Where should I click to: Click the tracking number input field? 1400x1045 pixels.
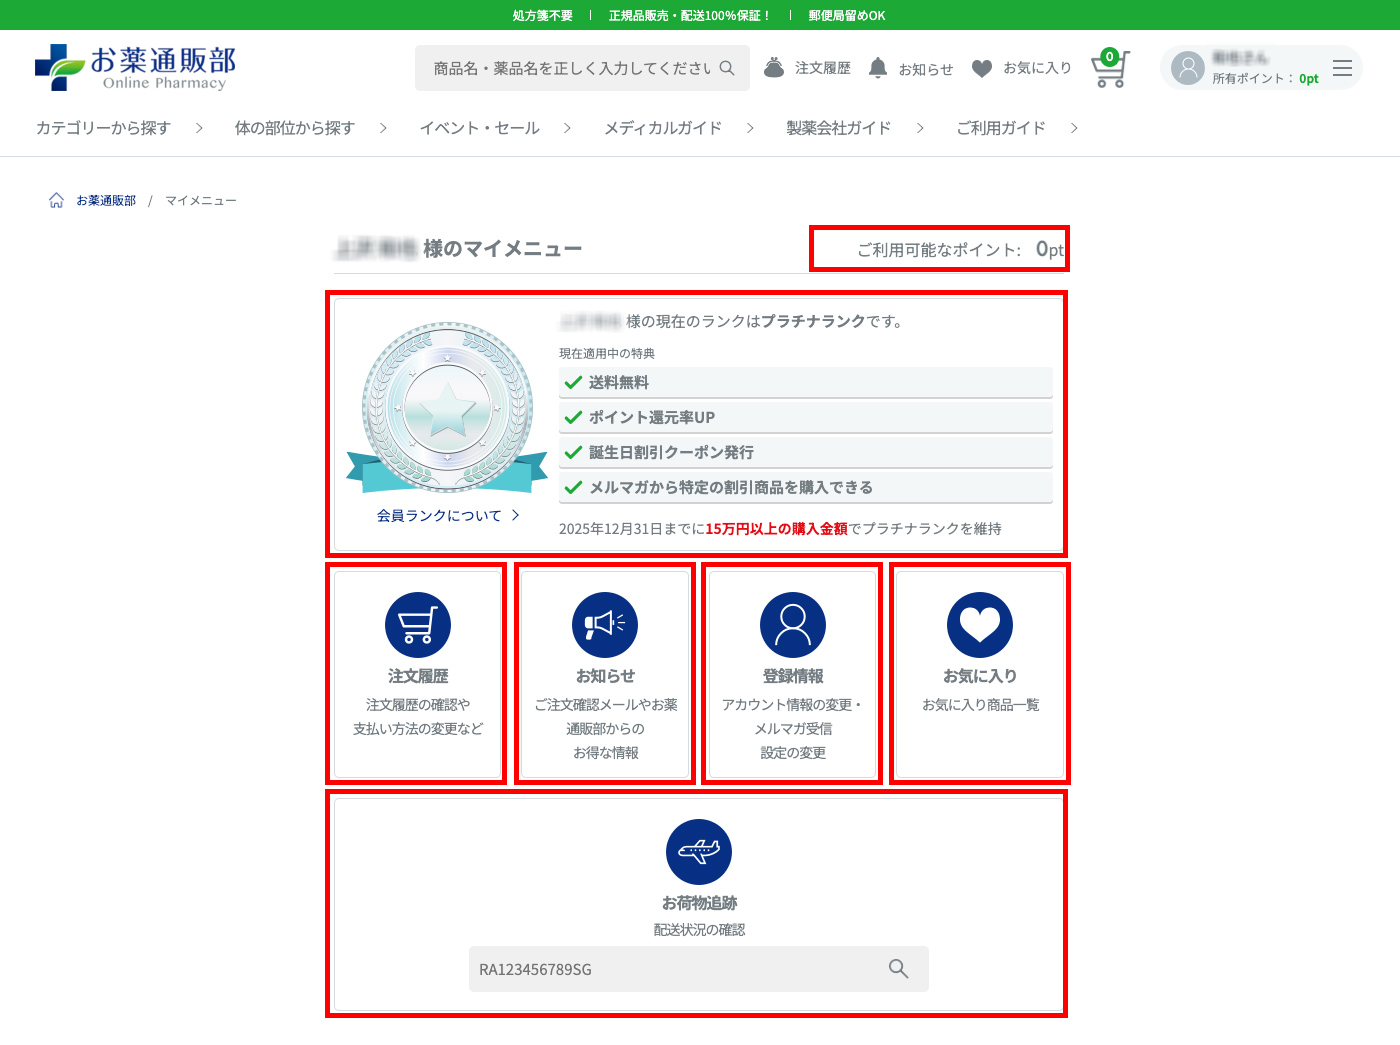click(680, 969)
